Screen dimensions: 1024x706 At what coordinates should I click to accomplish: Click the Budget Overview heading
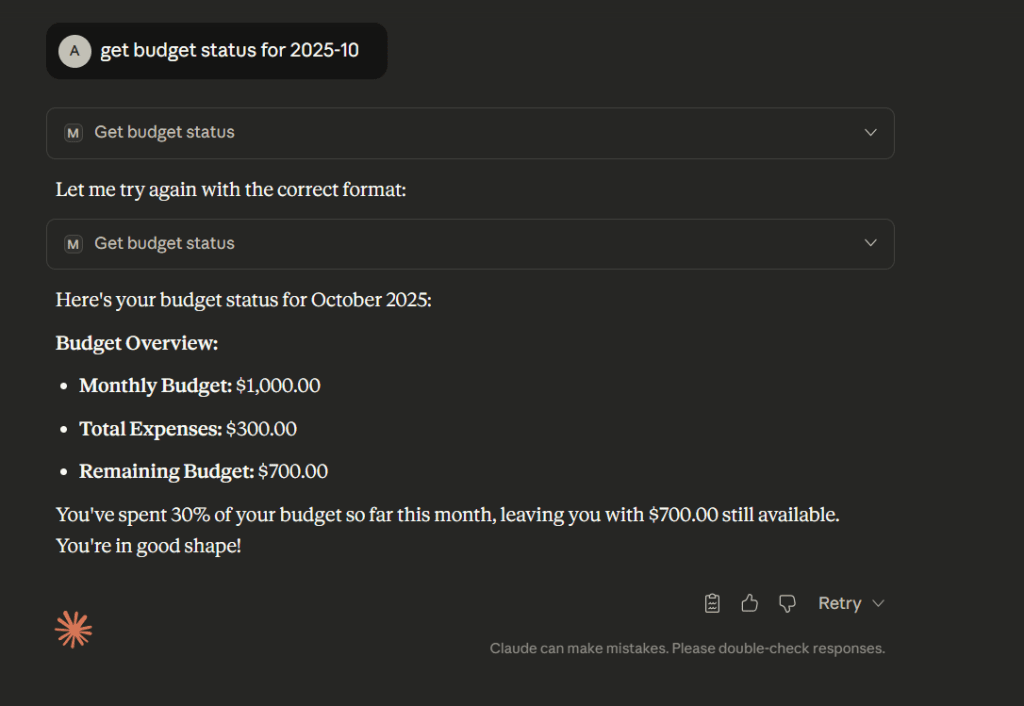[x=137, y=343]
